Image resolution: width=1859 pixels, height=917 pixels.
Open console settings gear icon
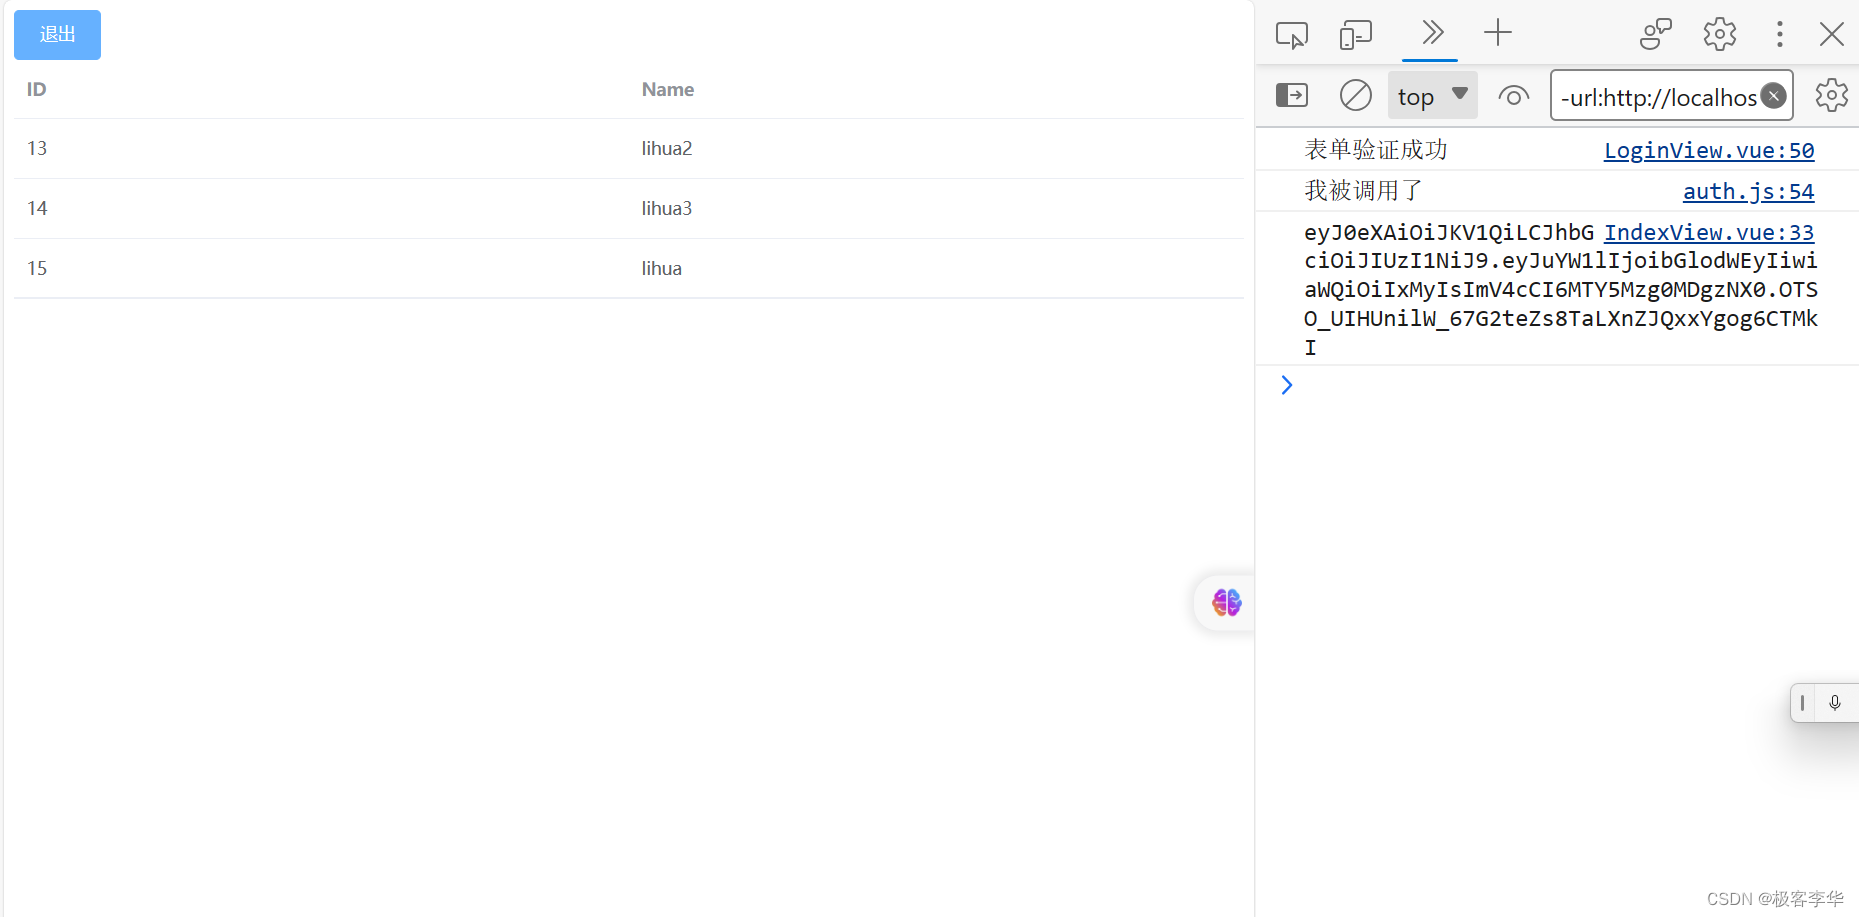point(1832,96)
